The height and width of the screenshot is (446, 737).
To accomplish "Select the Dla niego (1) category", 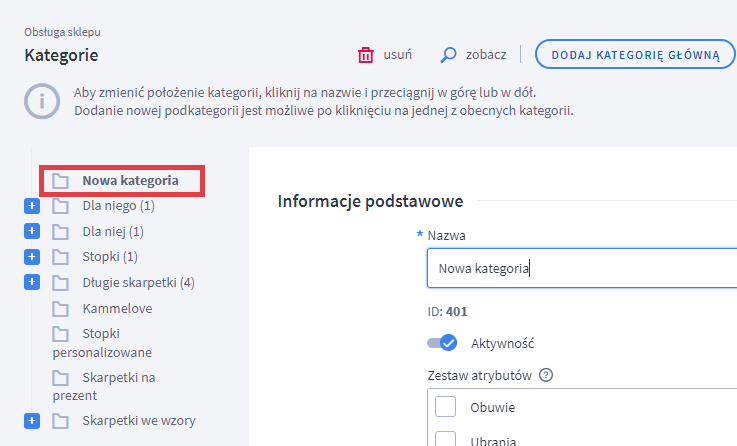I will coord(118,206).
